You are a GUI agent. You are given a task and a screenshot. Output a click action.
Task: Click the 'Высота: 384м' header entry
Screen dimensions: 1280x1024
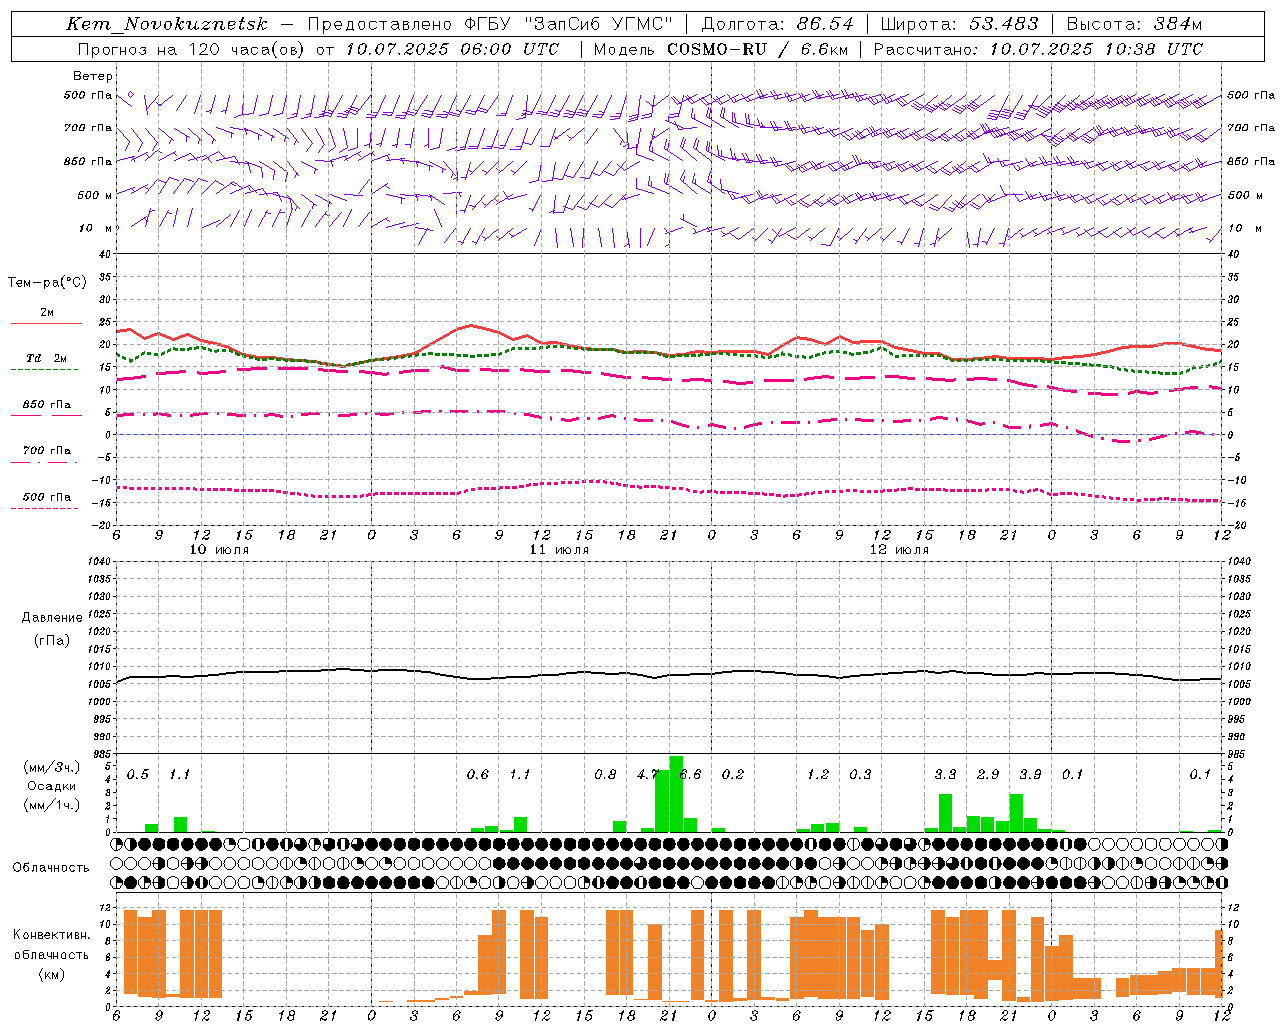pos(1134,24)
